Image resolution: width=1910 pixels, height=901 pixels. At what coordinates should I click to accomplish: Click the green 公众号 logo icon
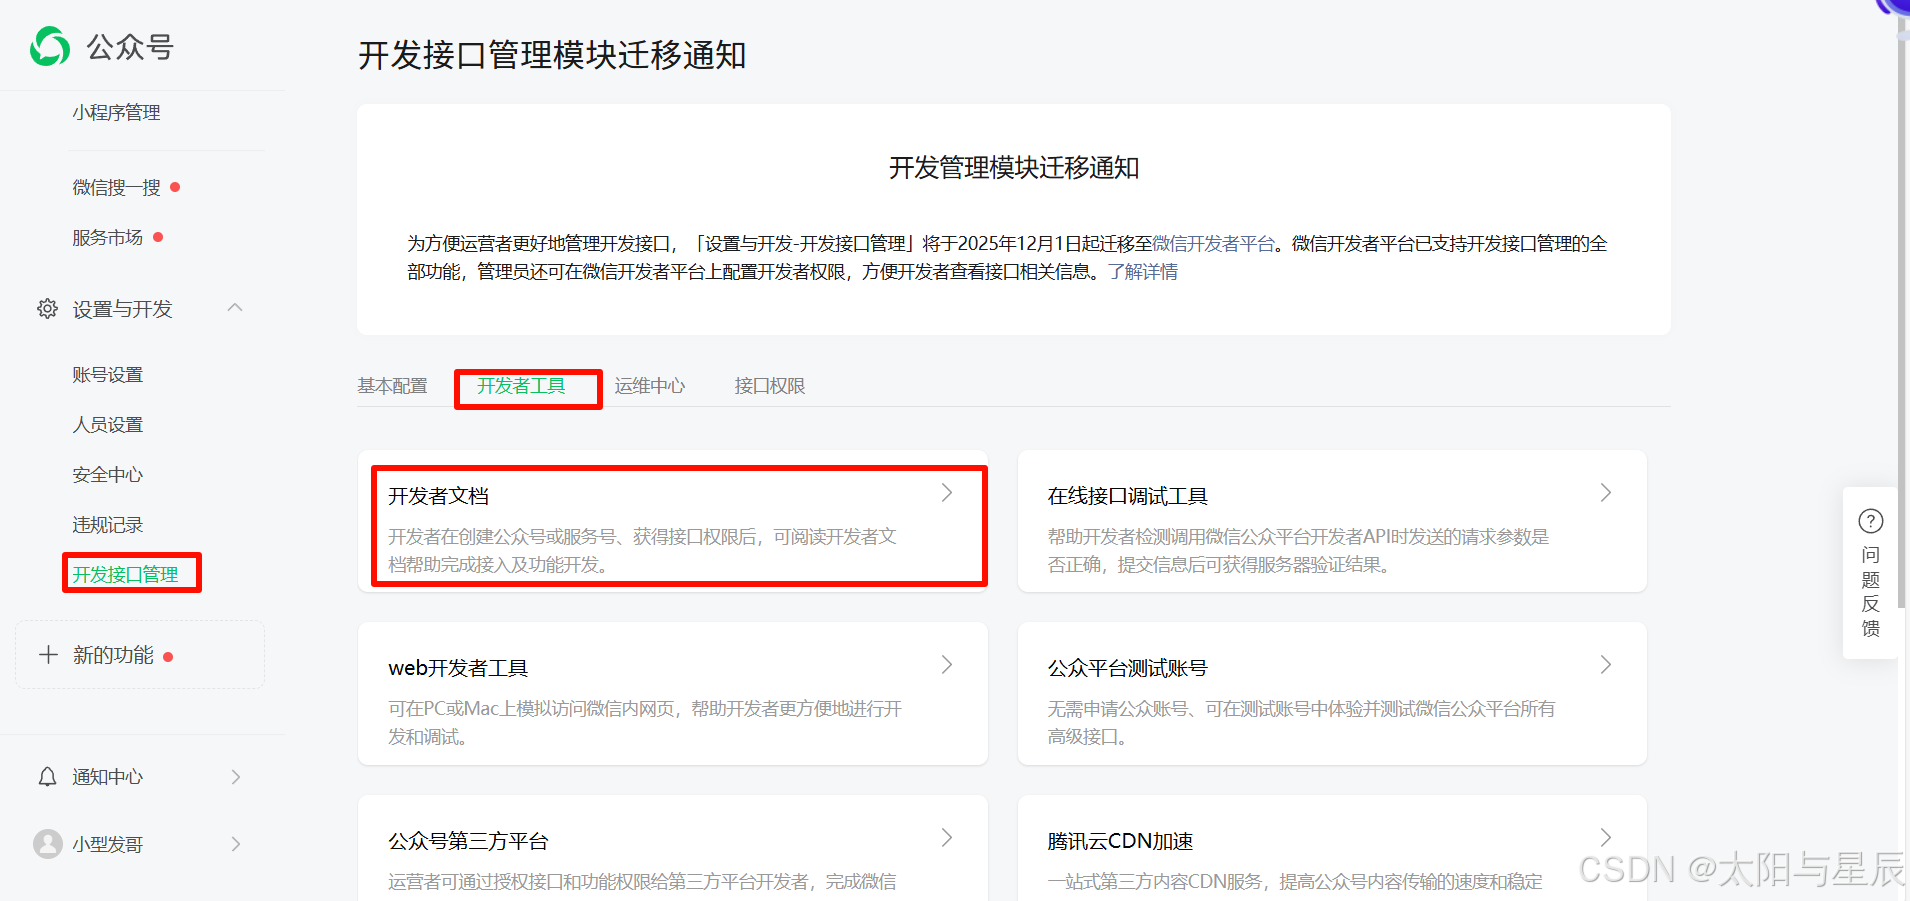[x=50, y=46]
